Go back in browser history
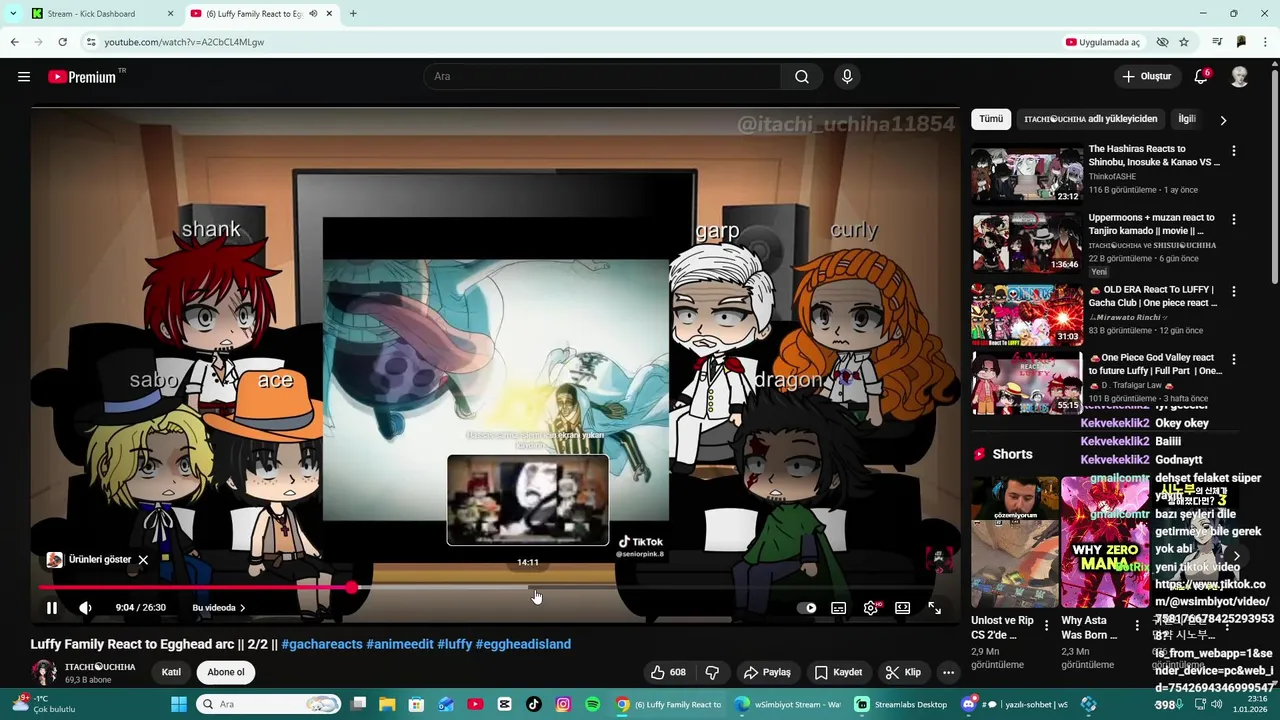The width and height of the screenshot is (1280, 720). click(14, 42)
